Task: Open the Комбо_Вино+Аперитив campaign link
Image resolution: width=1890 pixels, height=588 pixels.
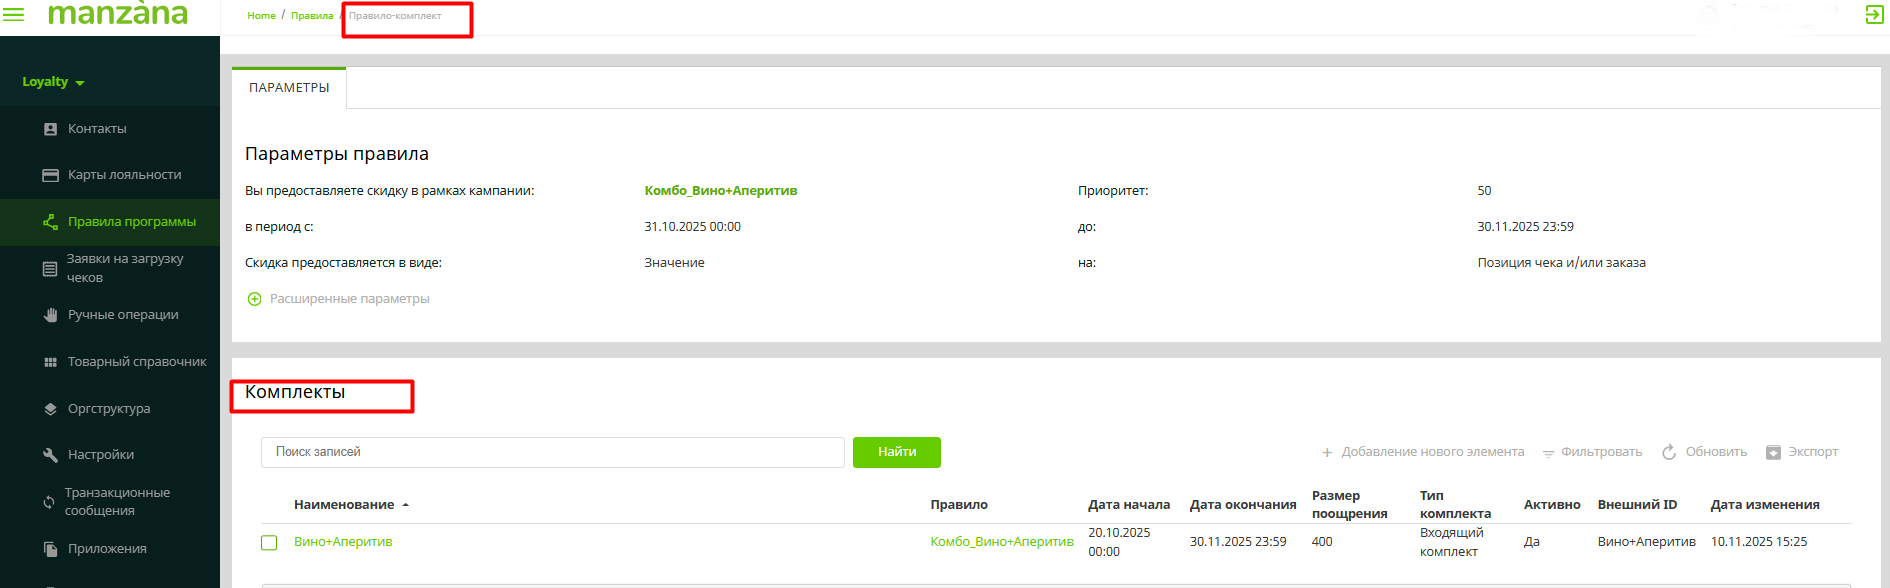Action: click(720, 191)
